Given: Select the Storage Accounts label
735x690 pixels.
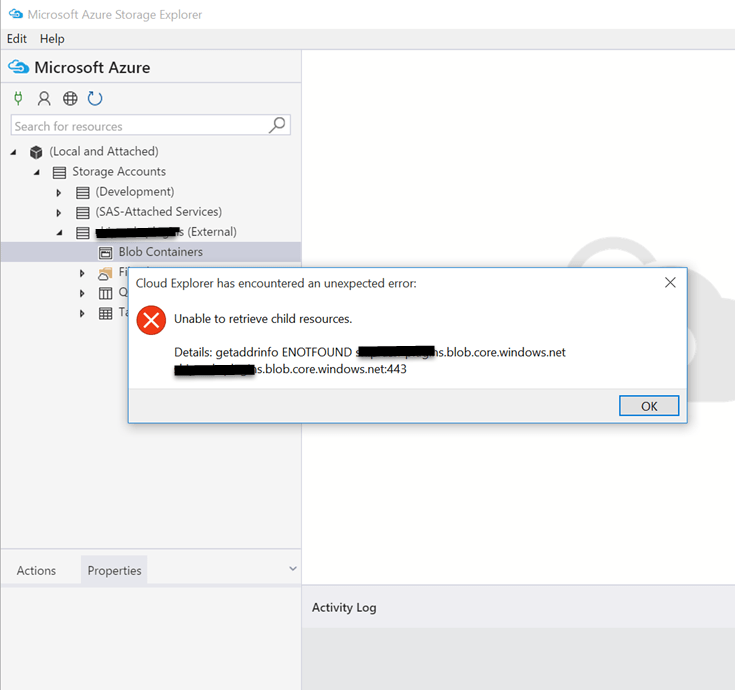Looking at the screenshot, I should coord(119,172).
